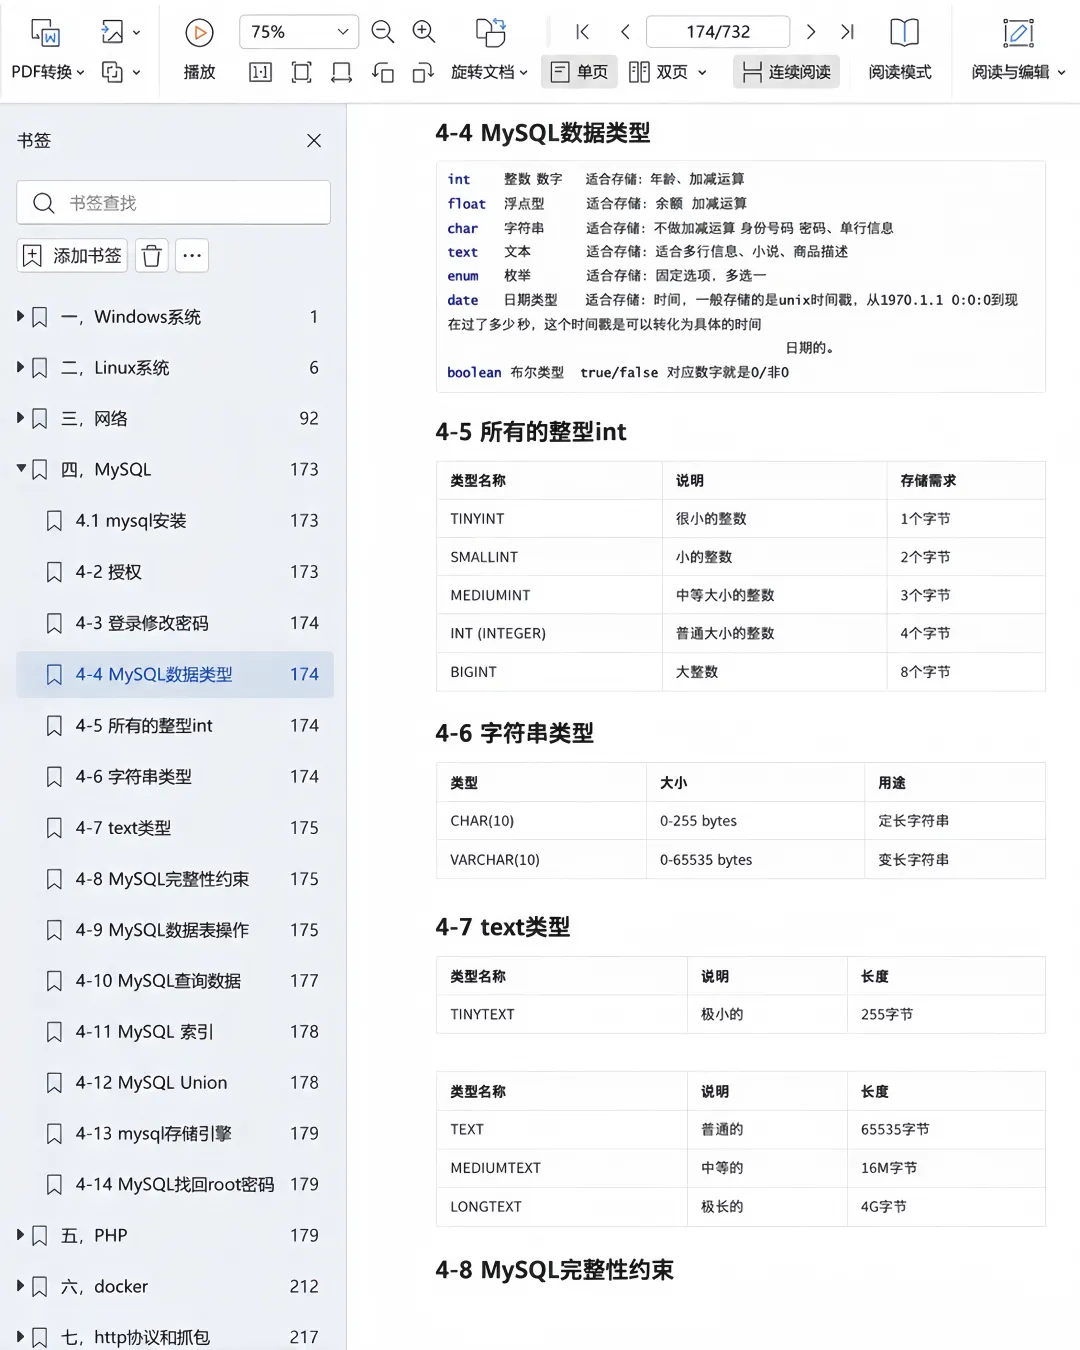
Task: Rotate page counterclockwise icon
Action: 382,72
